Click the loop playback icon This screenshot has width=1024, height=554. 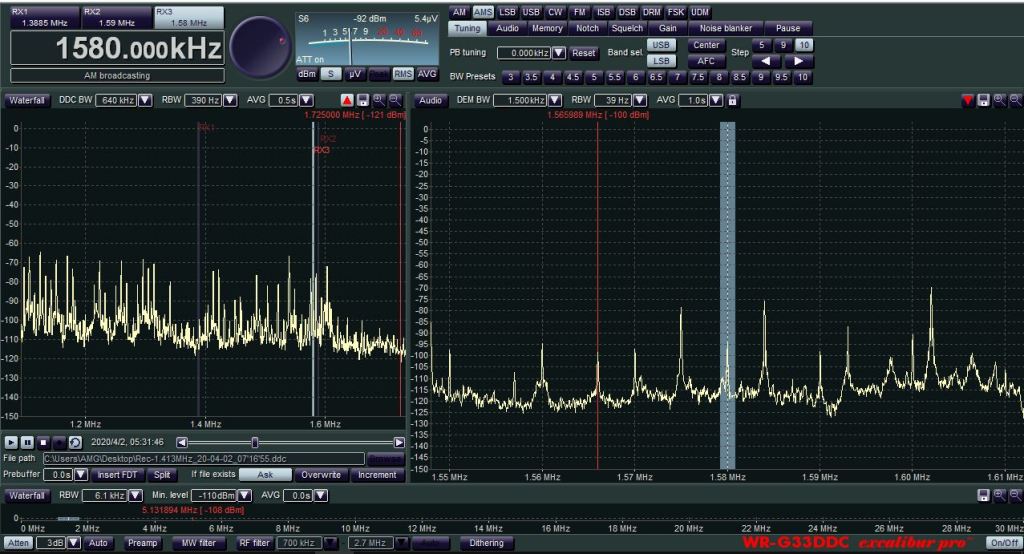point(74,442)
